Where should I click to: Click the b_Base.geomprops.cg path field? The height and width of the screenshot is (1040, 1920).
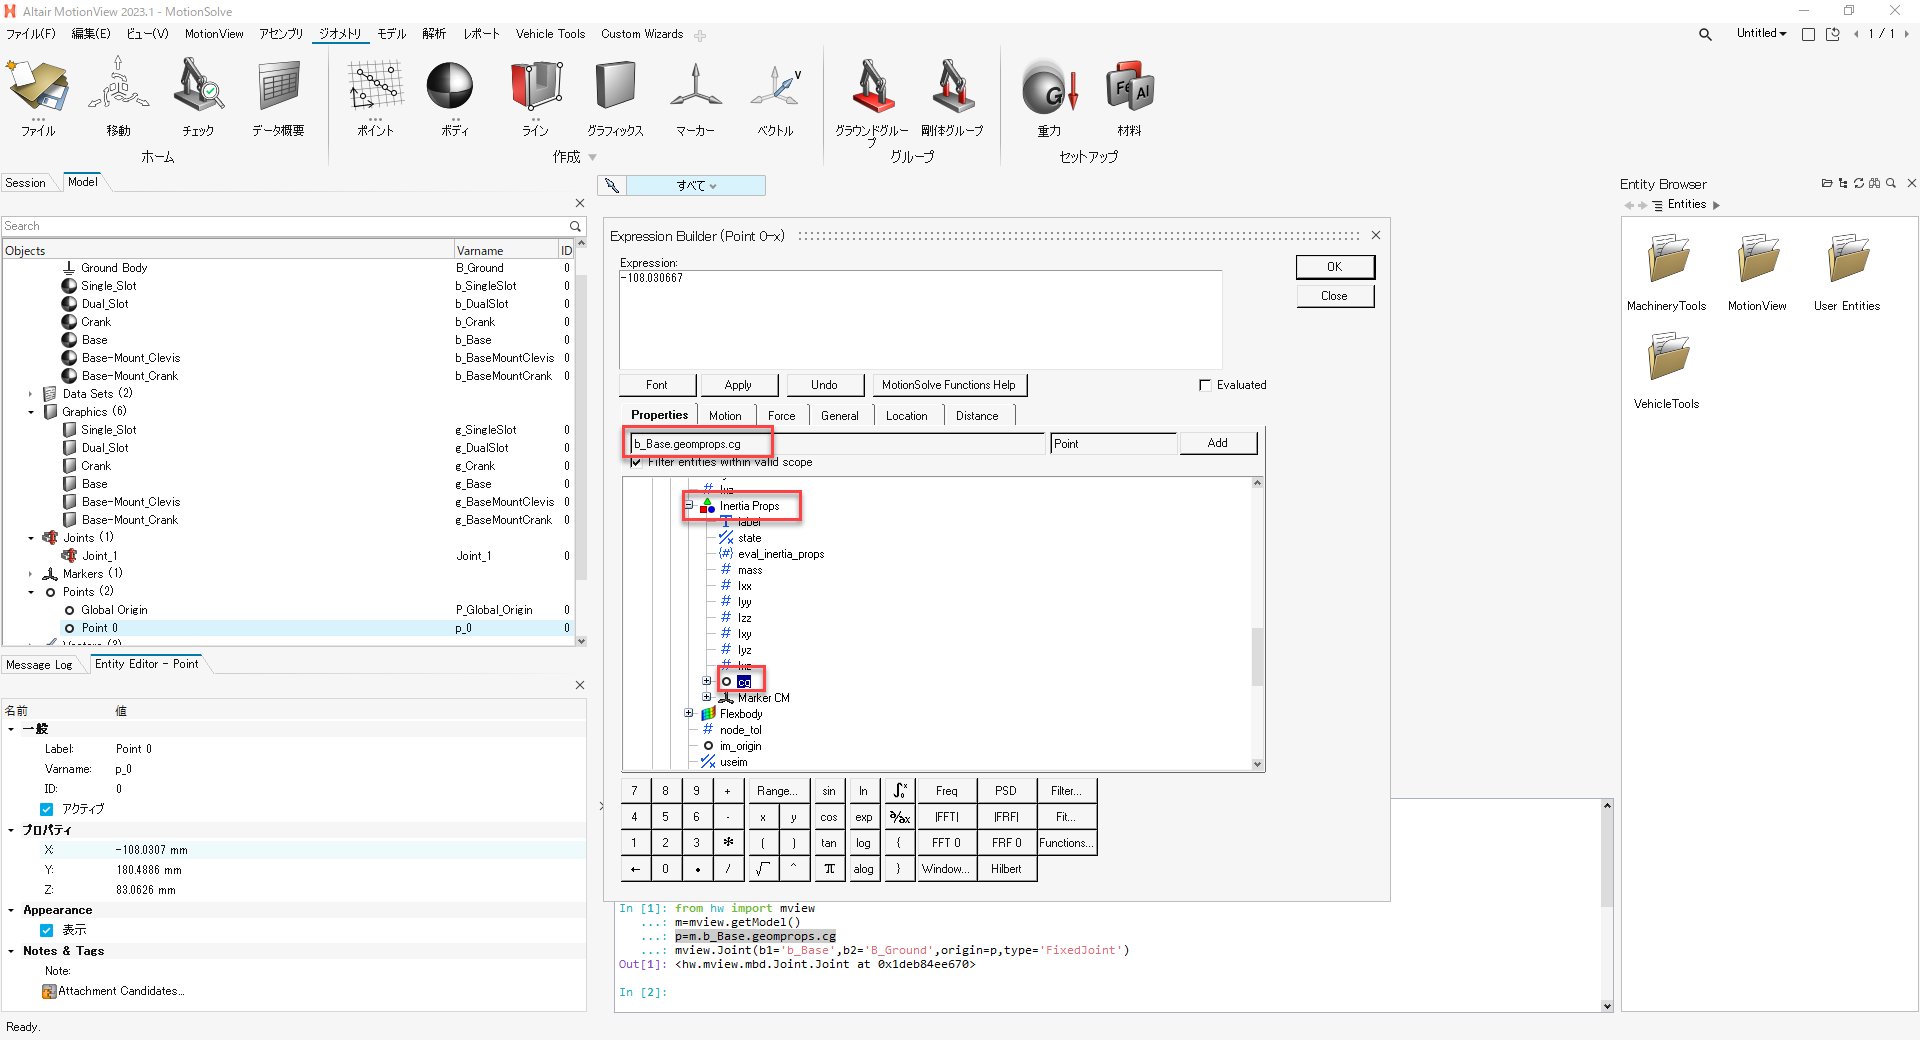pos(837,443)
